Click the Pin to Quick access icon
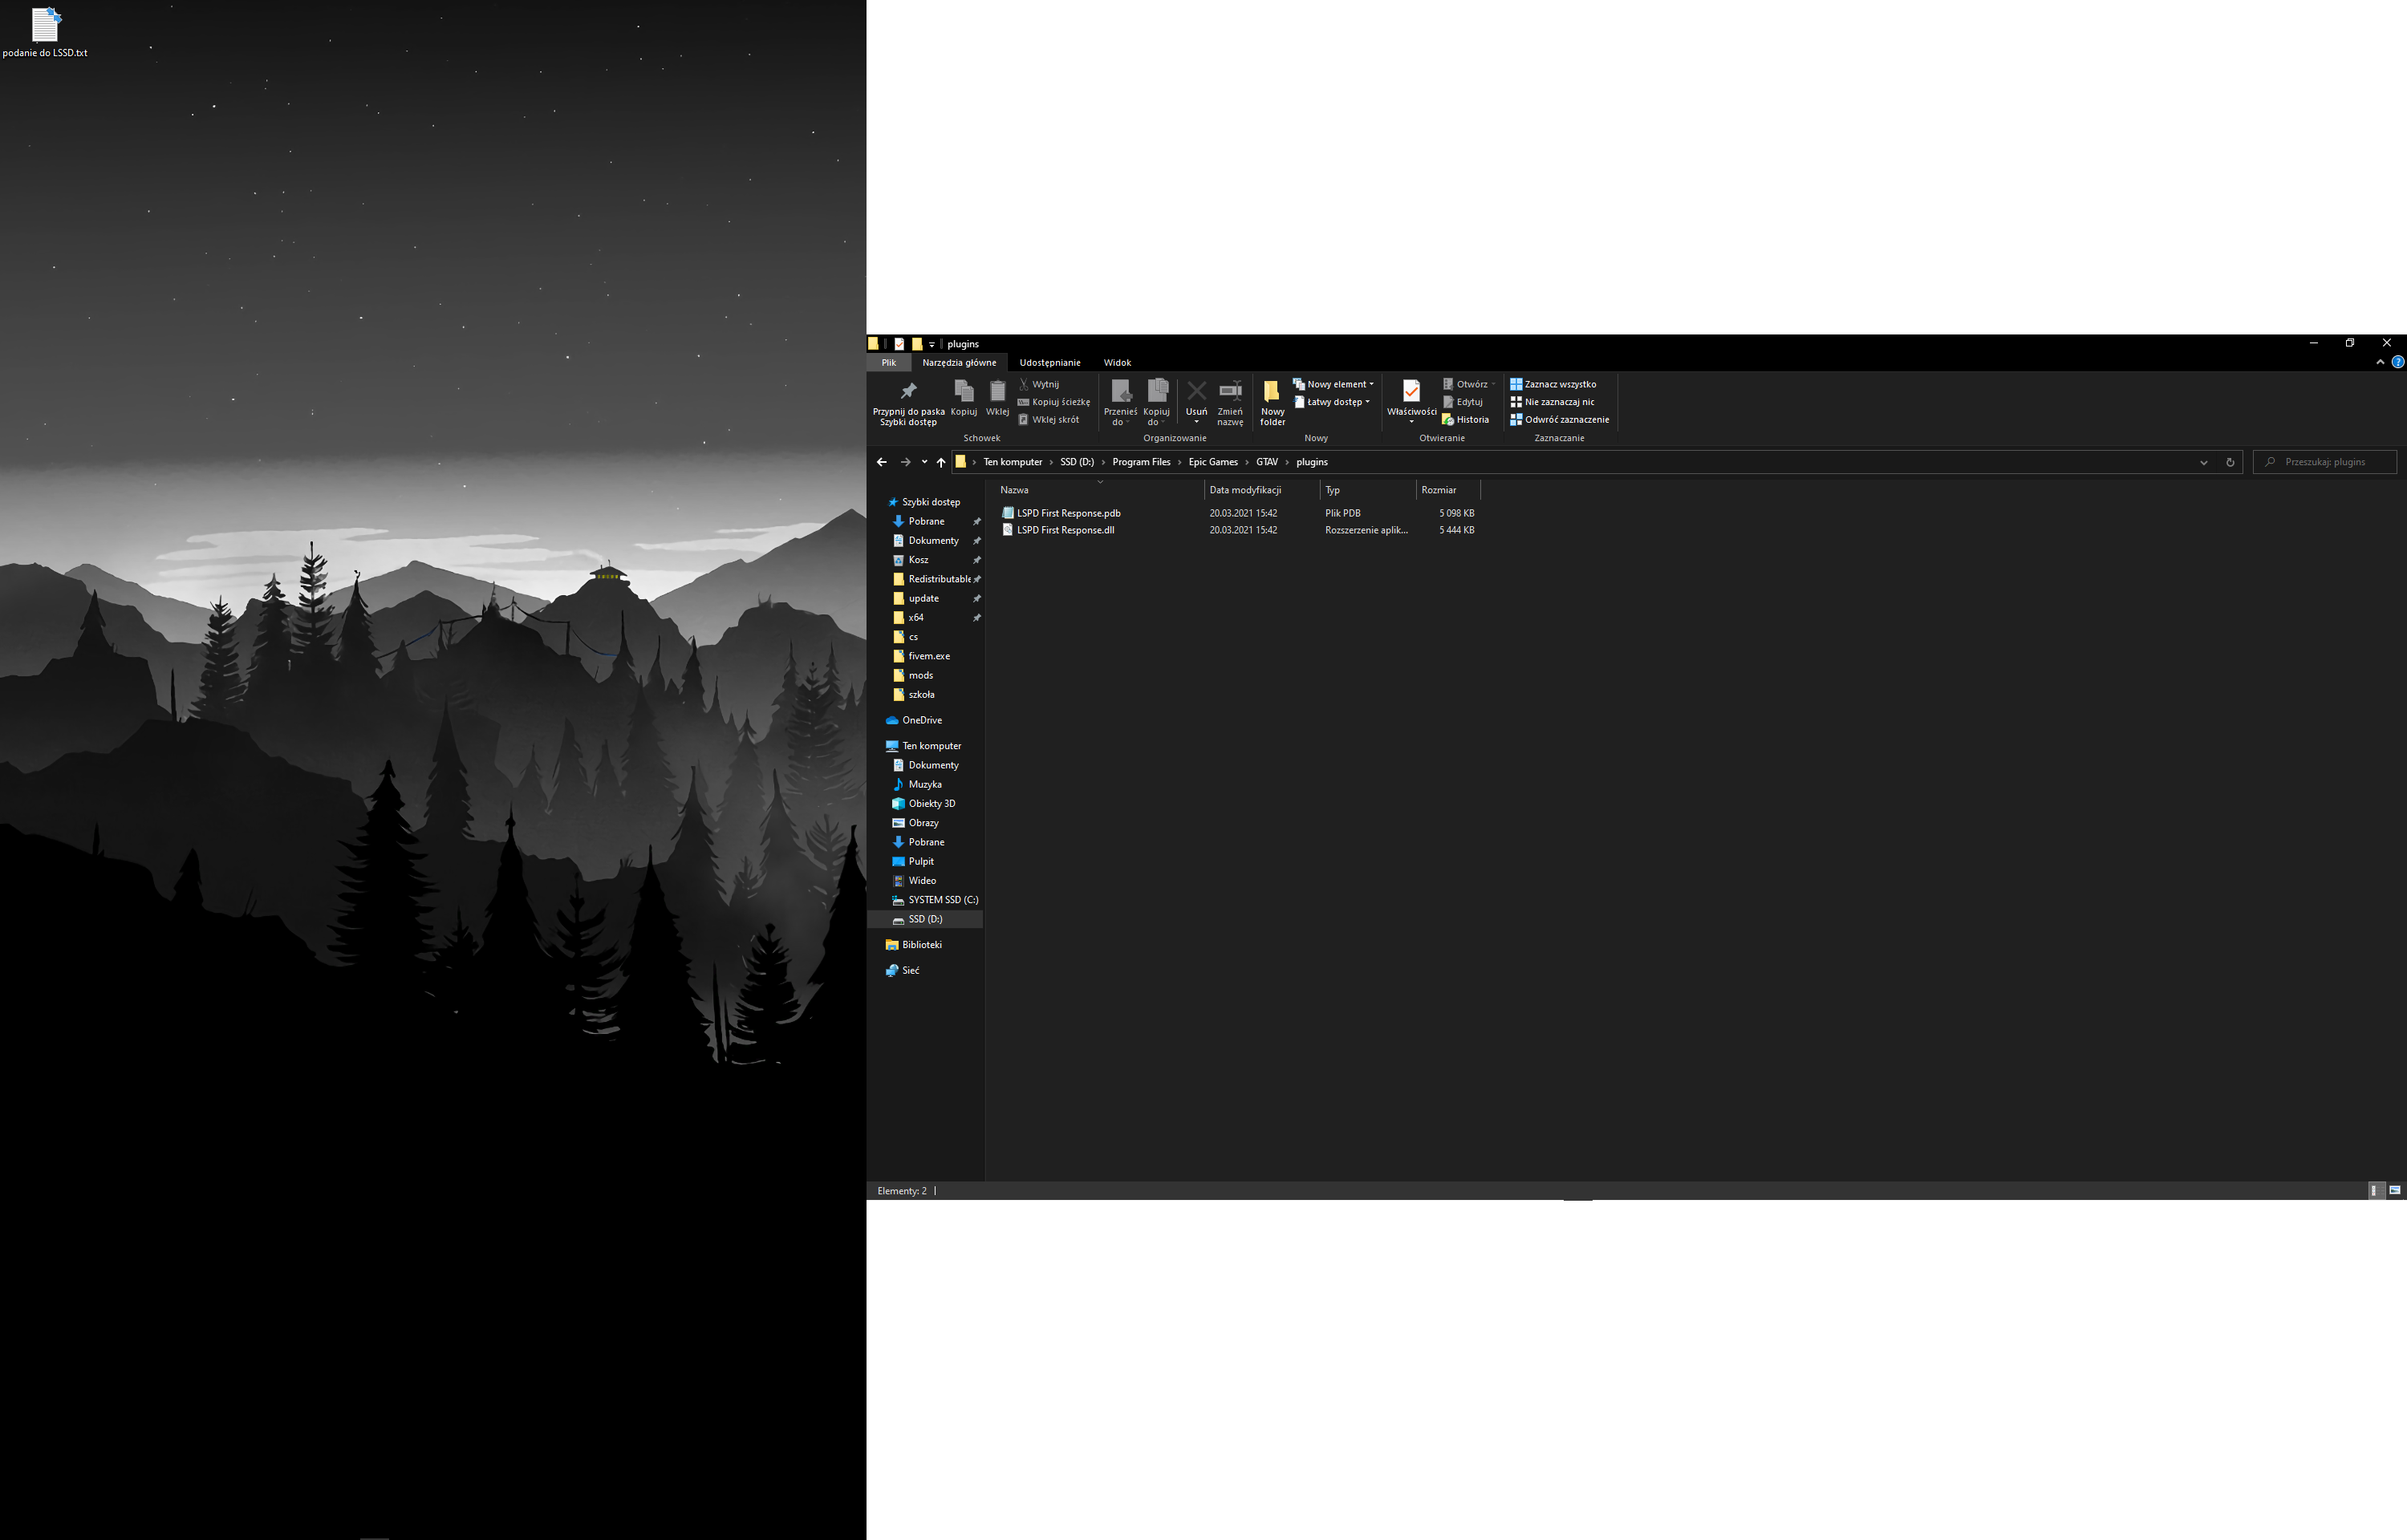The image size is (2407, 1540). [908, 391]
